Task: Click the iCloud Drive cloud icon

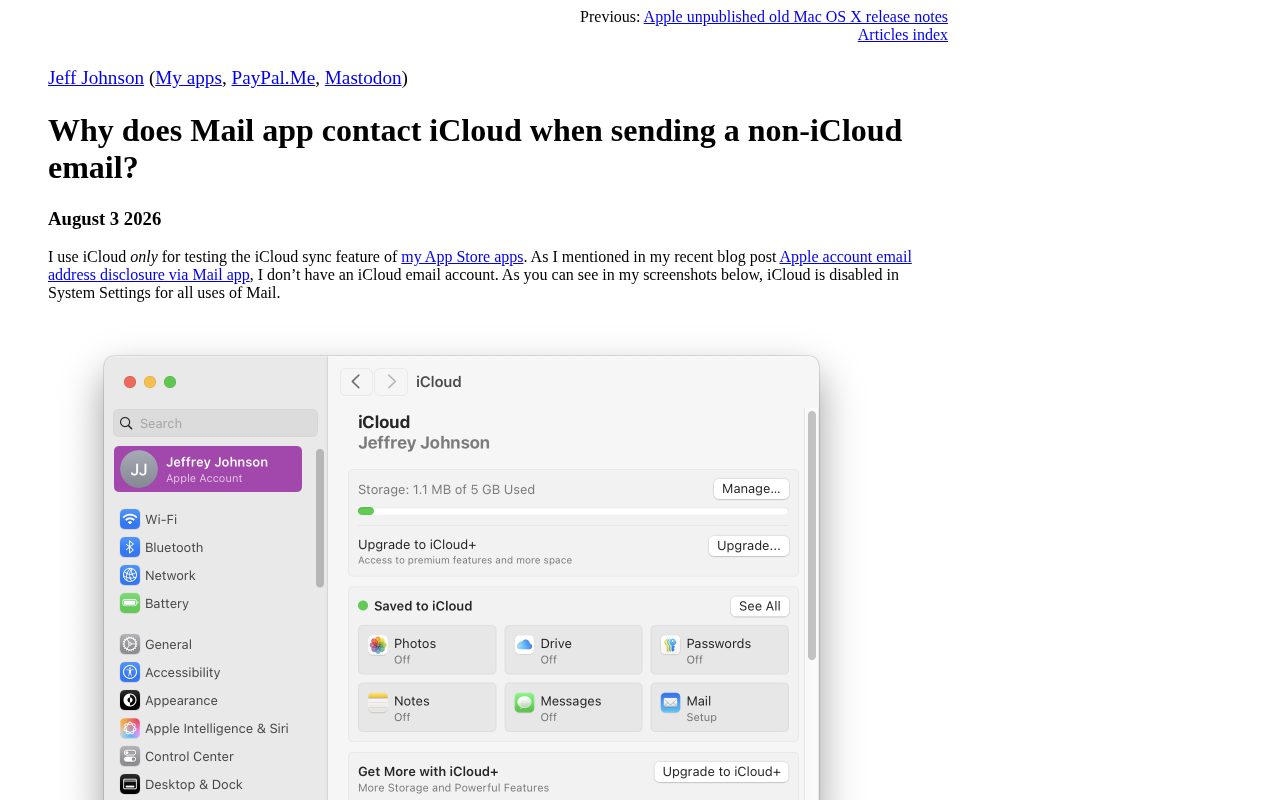Action: click(524, 645)
